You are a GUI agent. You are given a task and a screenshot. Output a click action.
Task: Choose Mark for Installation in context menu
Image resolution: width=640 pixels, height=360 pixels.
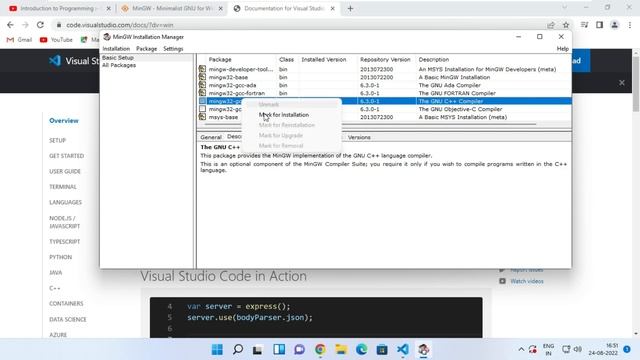284,115
